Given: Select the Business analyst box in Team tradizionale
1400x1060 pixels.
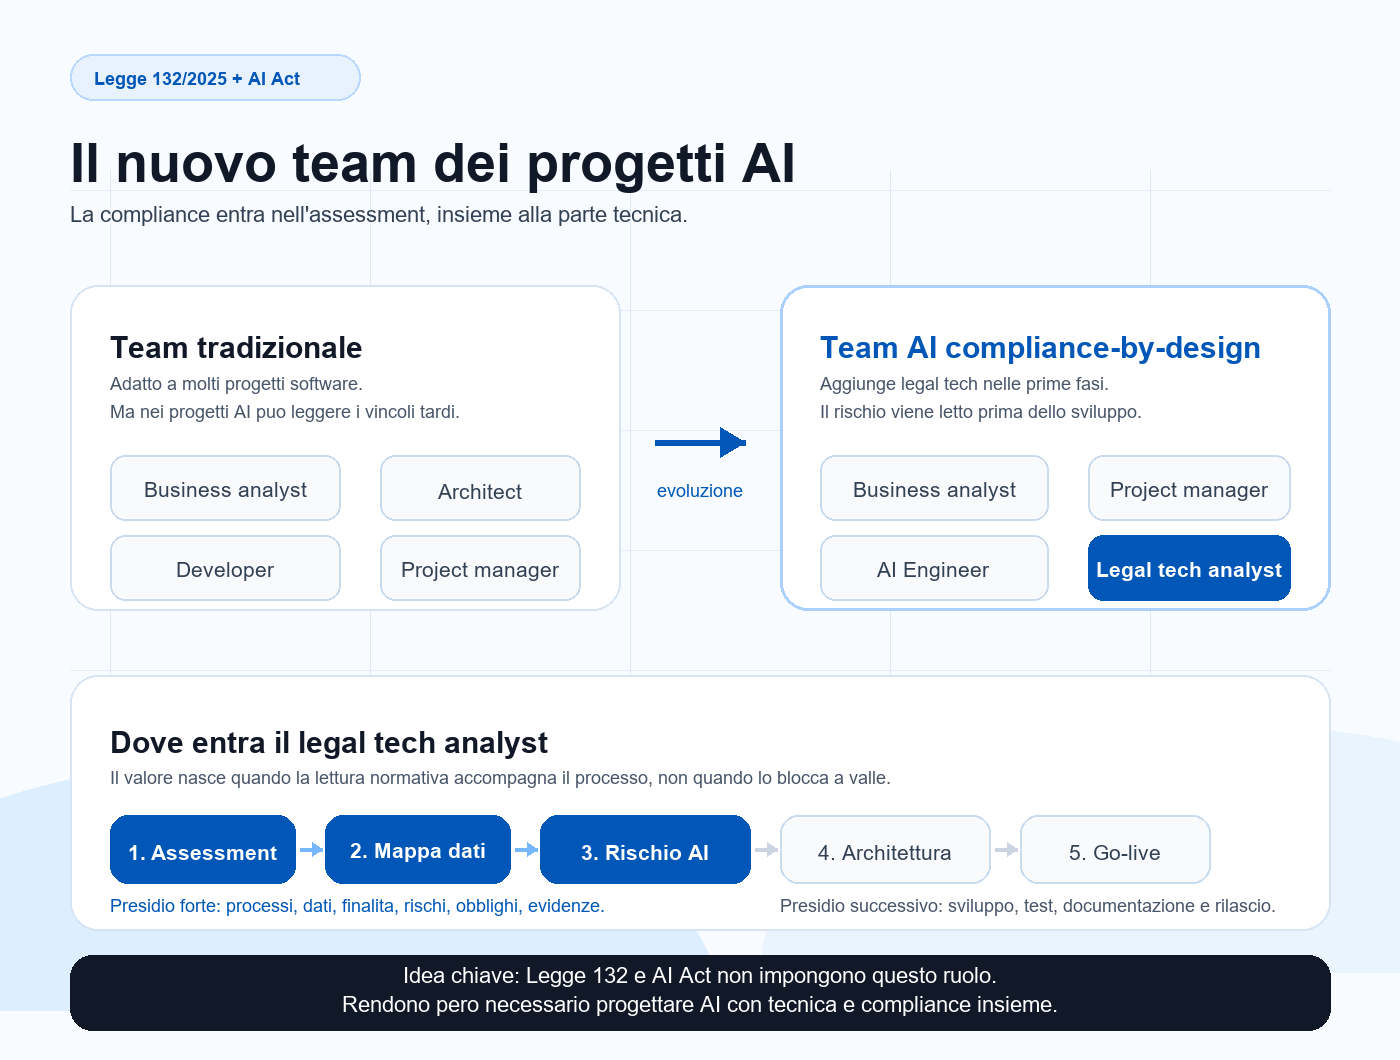Looking at the screenshot, I should pos(225,488).
